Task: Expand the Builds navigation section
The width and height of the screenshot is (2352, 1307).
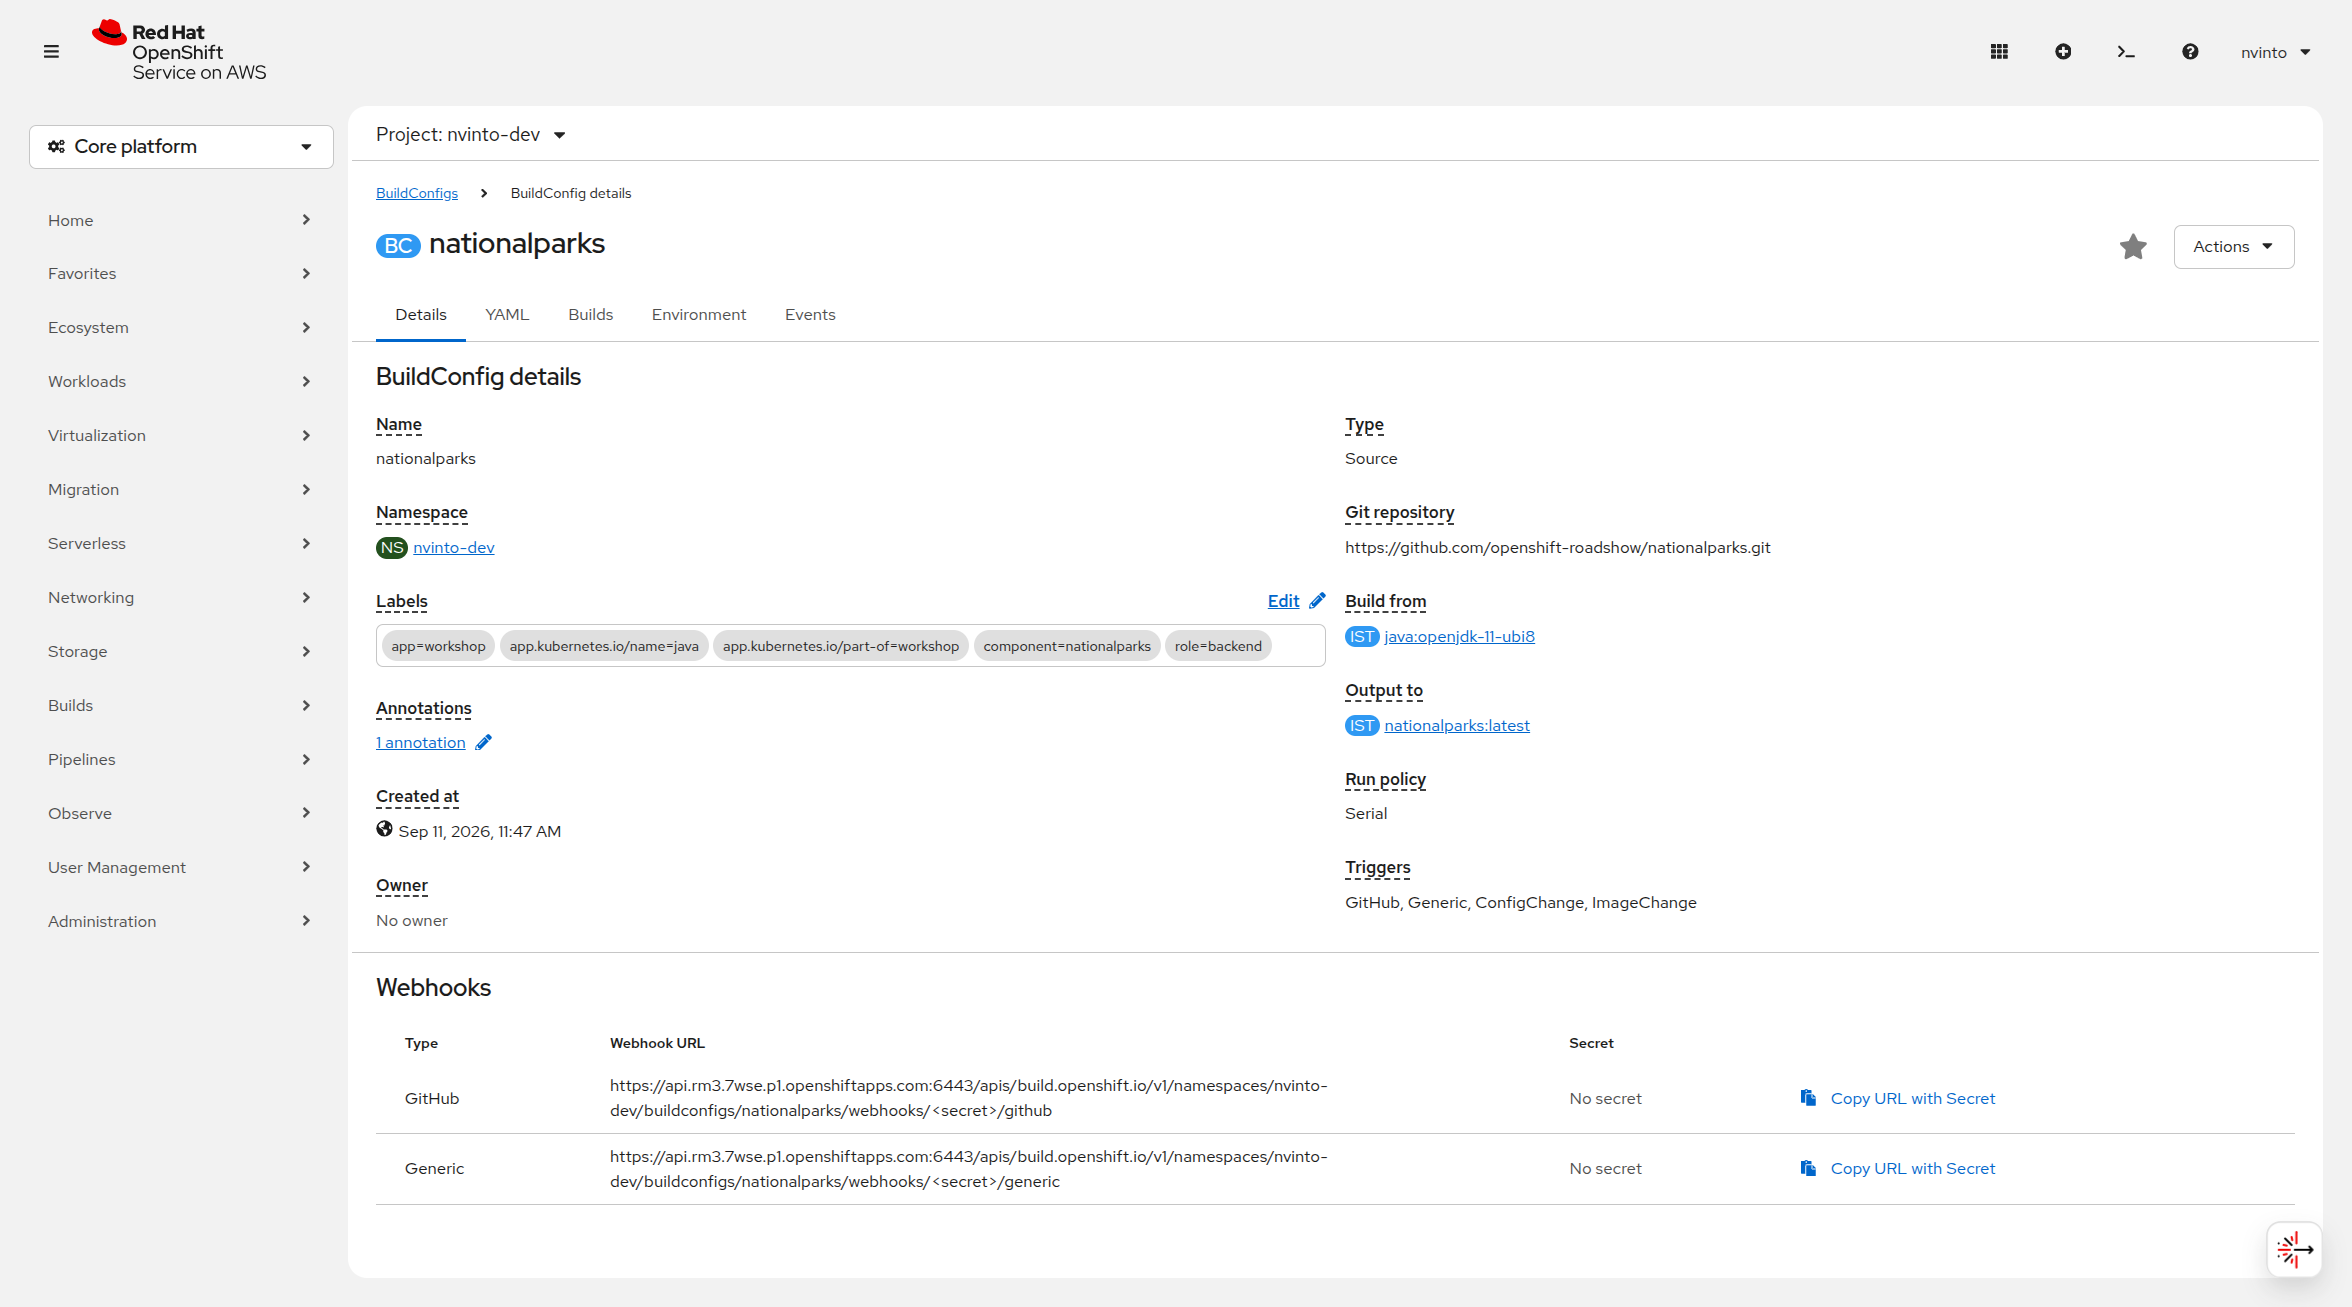Action: 180,706
